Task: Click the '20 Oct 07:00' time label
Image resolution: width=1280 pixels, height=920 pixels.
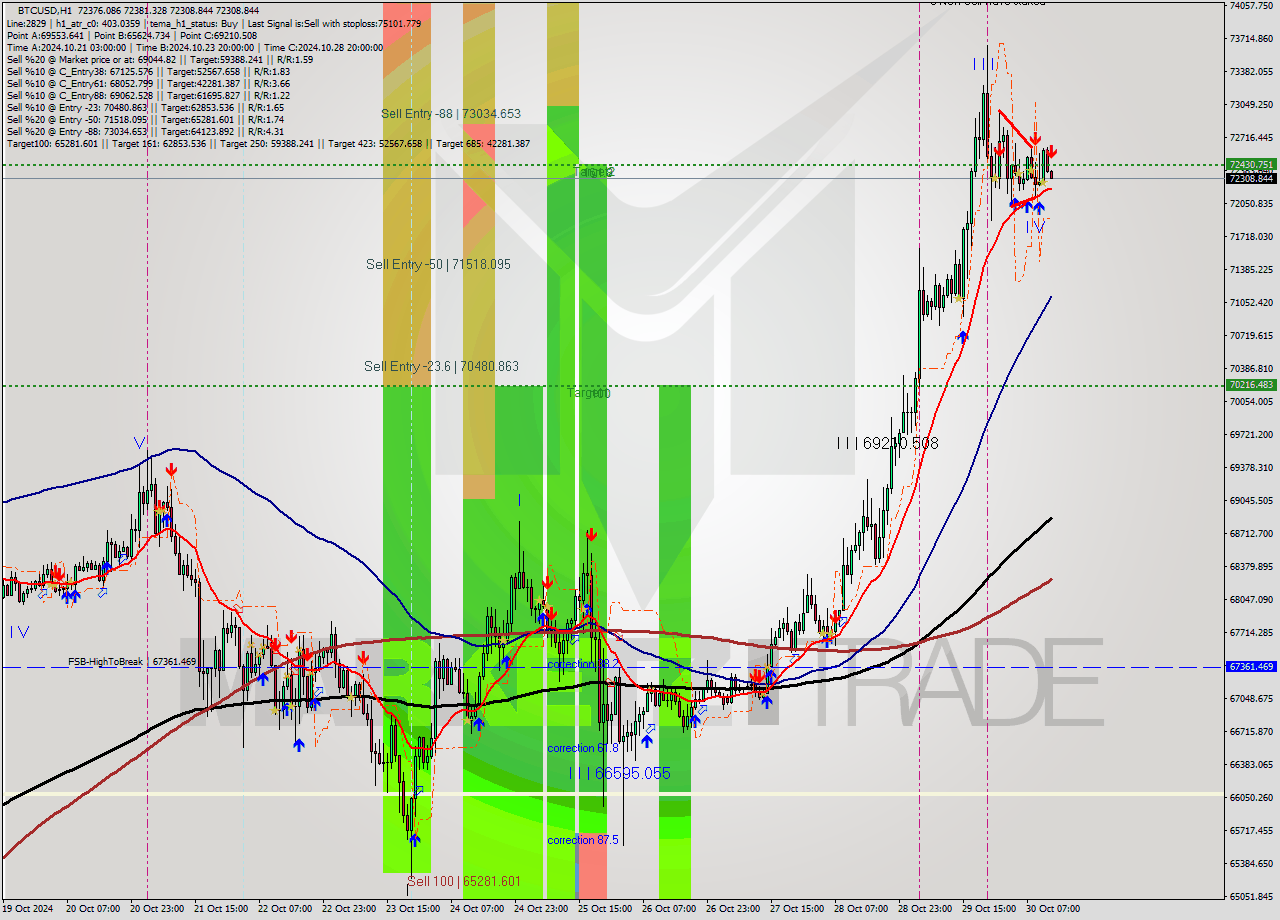Action: (x=91, y=909)
